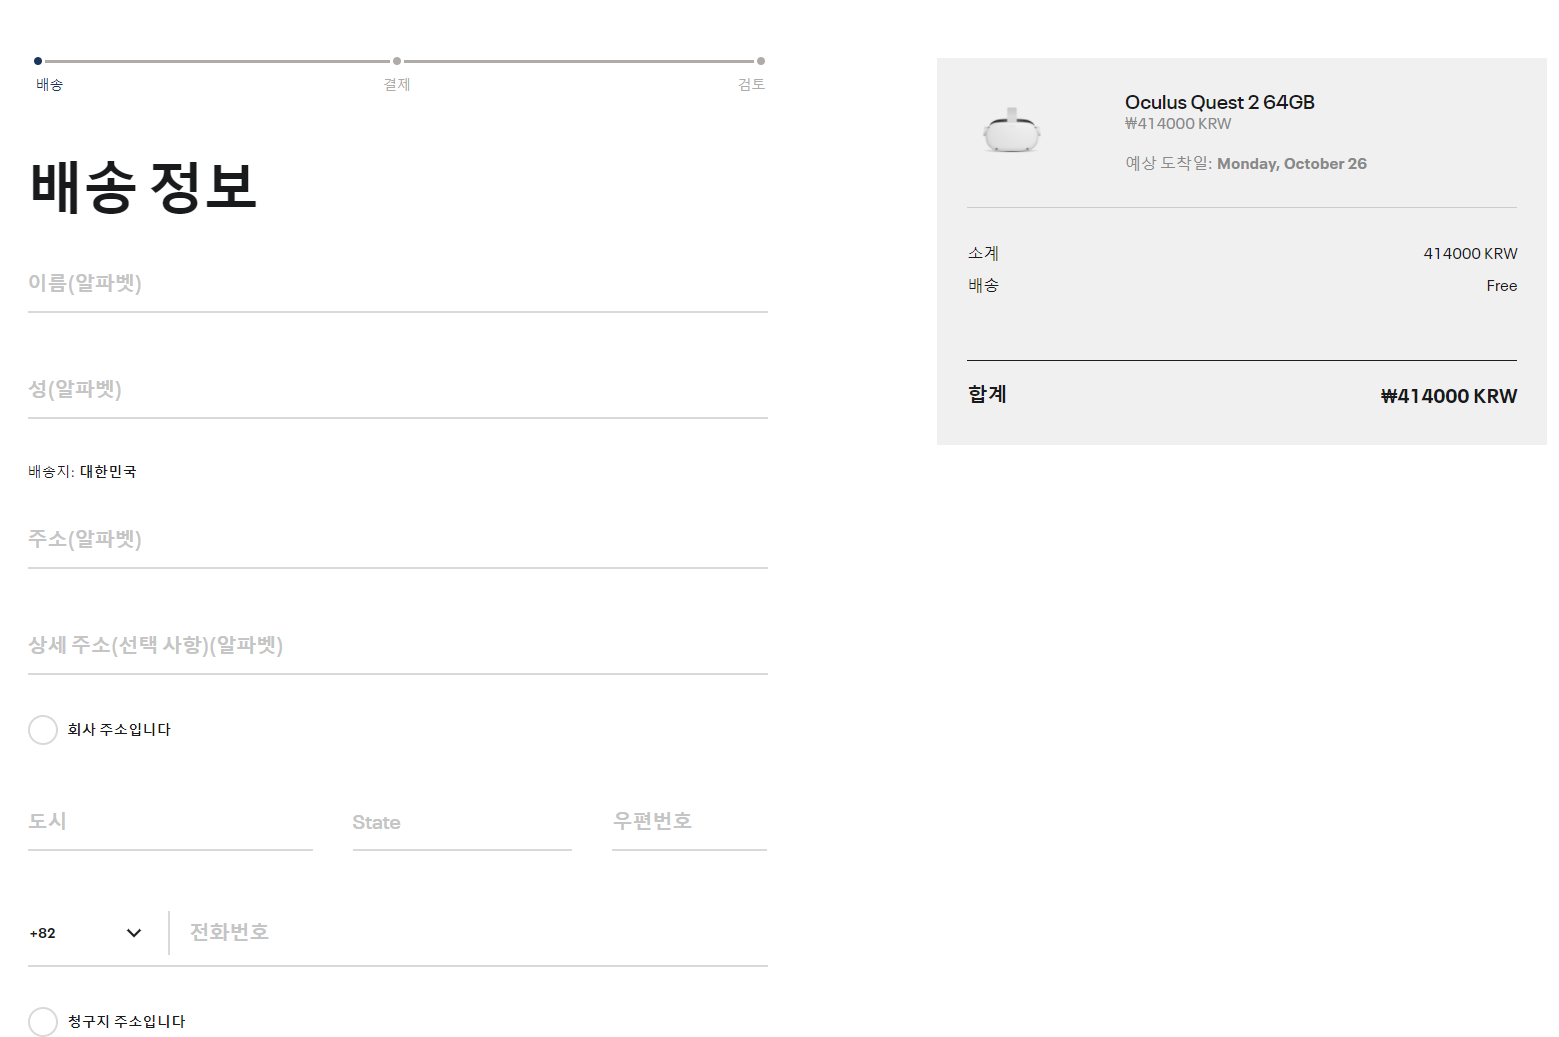The image size is (1559, 1037).
Task: Click the 합계 total label
Action: (988, 394)
